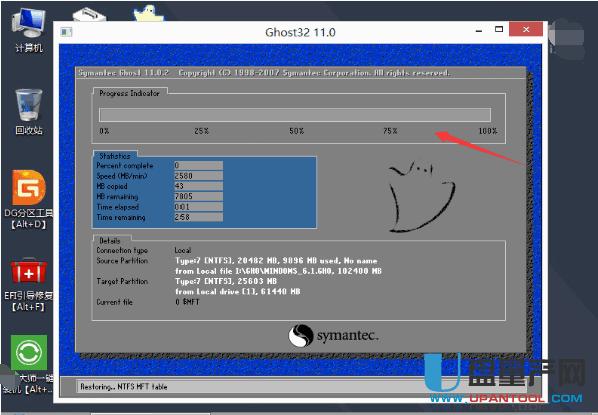Click the Time elapsed value field
This screenshot has width=598, height=415.
(198, 207)
